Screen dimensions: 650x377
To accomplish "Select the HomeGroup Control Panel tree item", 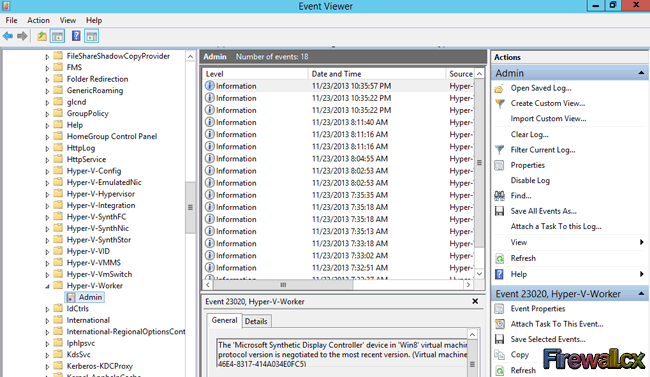I will 112,136.
